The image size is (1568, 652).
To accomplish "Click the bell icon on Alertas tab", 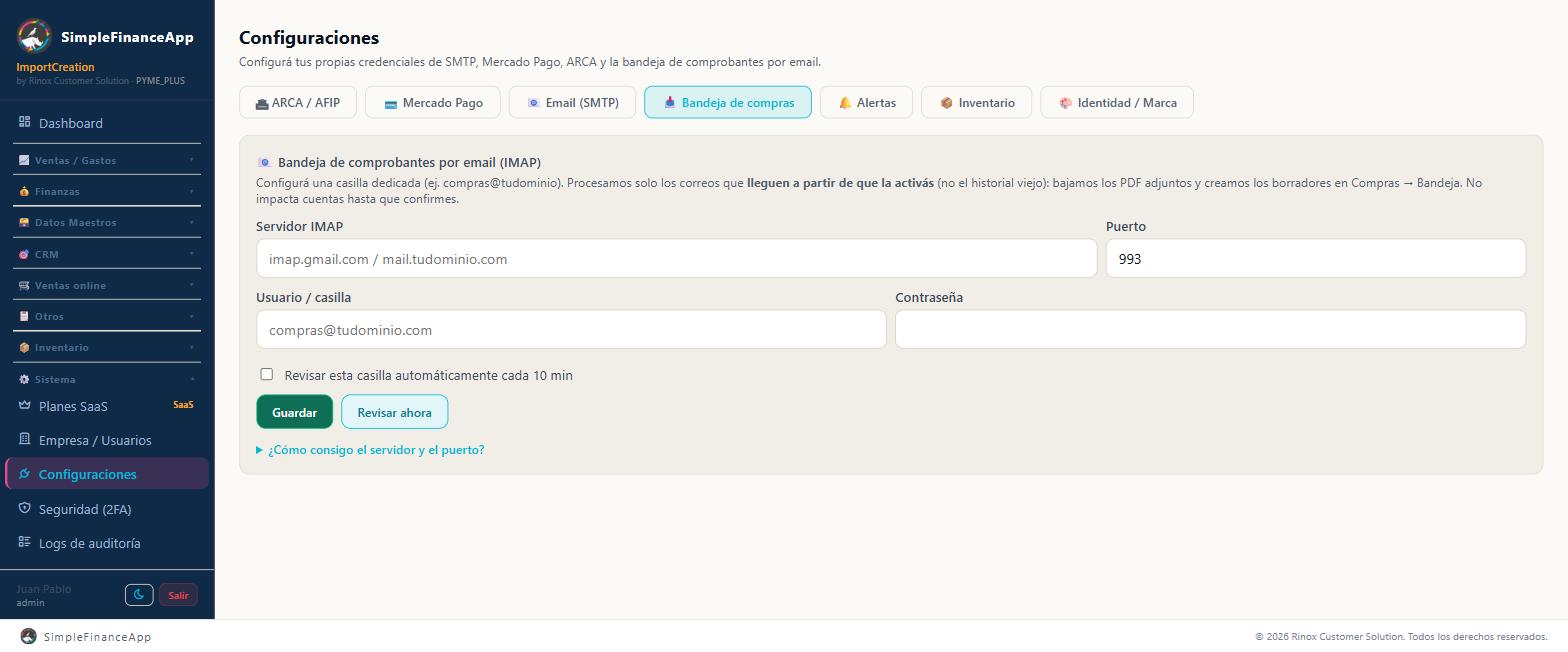I will tap(845, 103).
